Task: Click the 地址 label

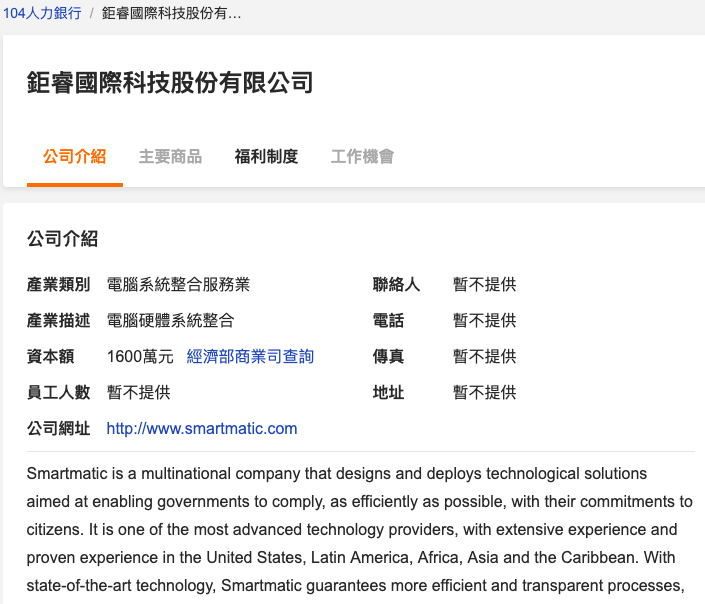Action: point(388,393)
